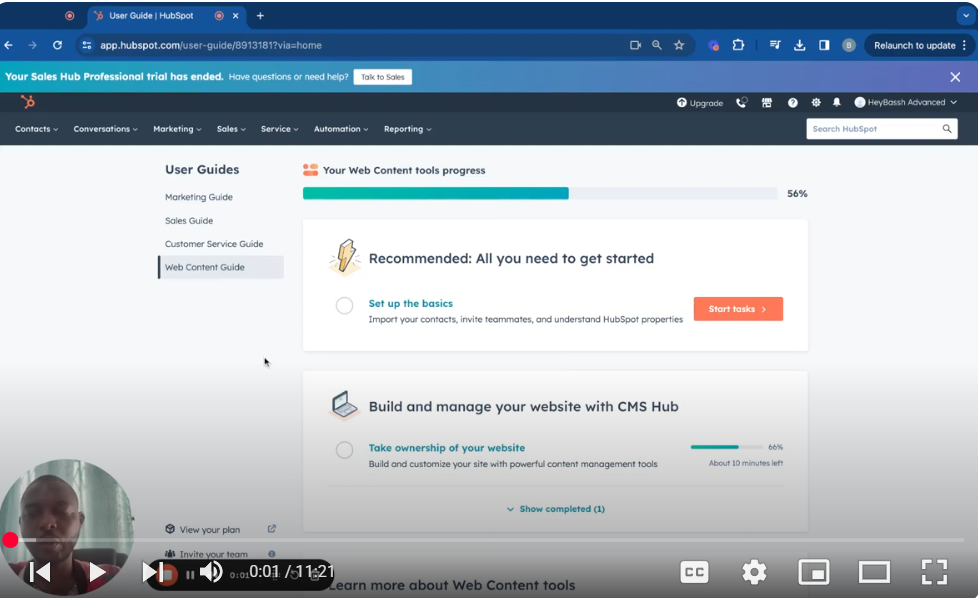Open the Automation dropdown menu
The height and width of the screenshot is (598, 978).
coord(341,129)
